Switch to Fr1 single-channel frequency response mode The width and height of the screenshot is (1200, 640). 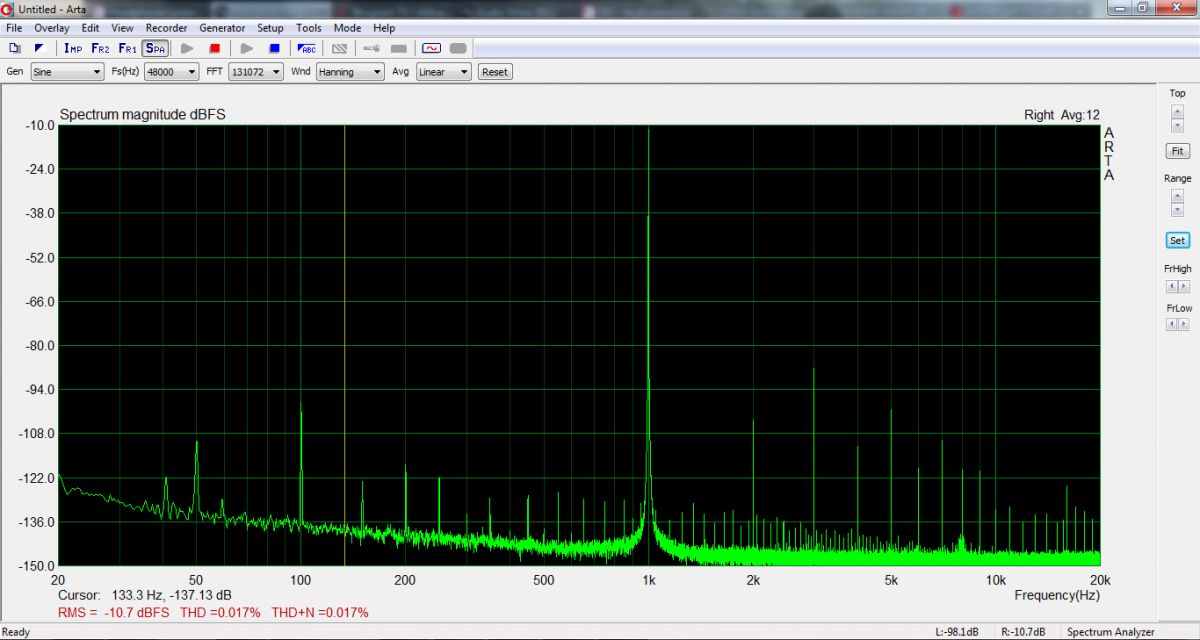point(127,48)
